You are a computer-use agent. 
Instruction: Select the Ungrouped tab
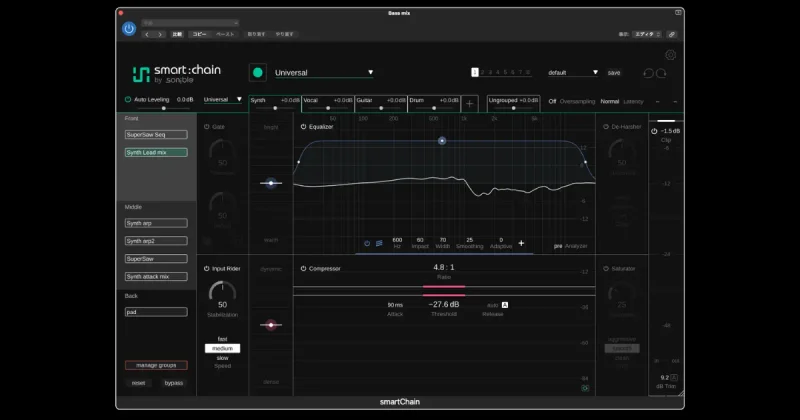click(x=513, y=104)
